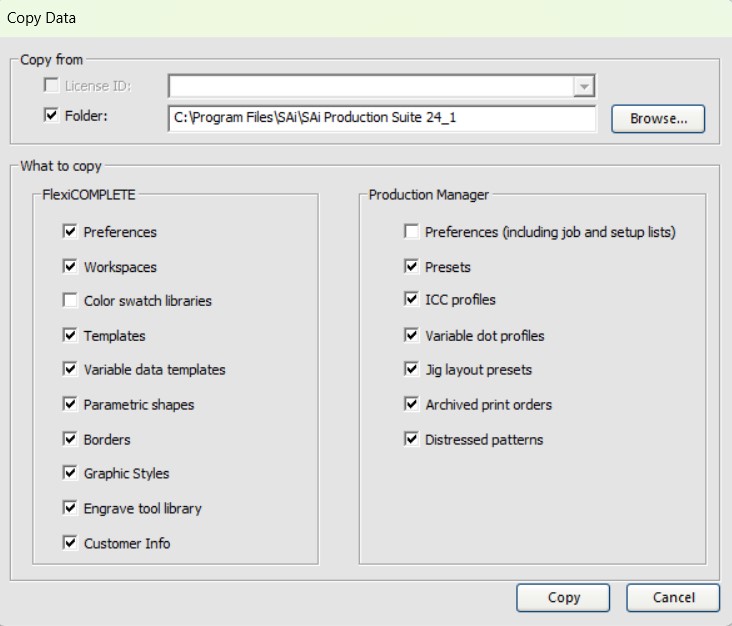Uncheck the Preferences checkbox under FlexiCOMPLETE

(70, 232)
